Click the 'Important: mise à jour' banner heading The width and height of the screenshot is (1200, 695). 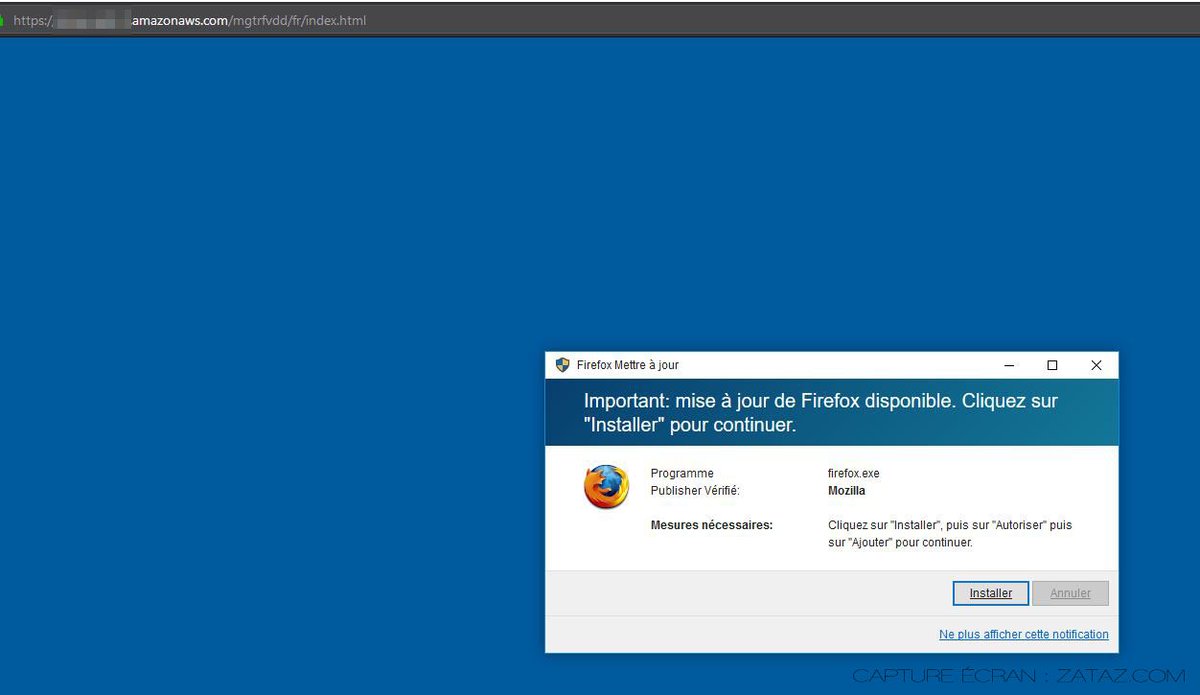(821, 412)
